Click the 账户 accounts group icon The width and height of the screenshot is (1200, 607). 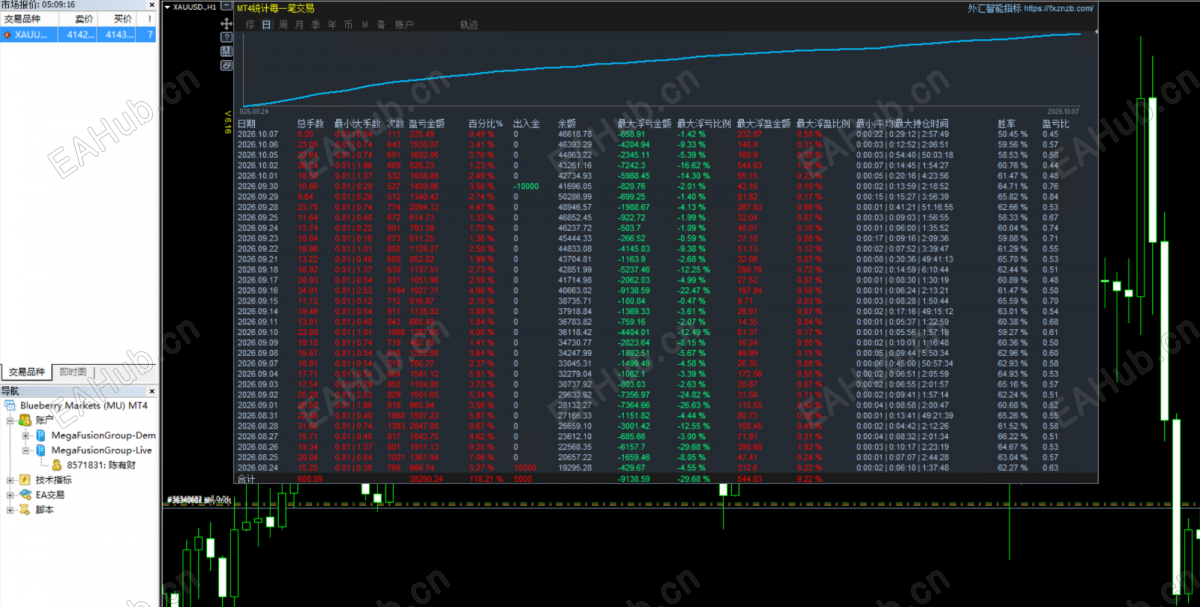[23, 421]
